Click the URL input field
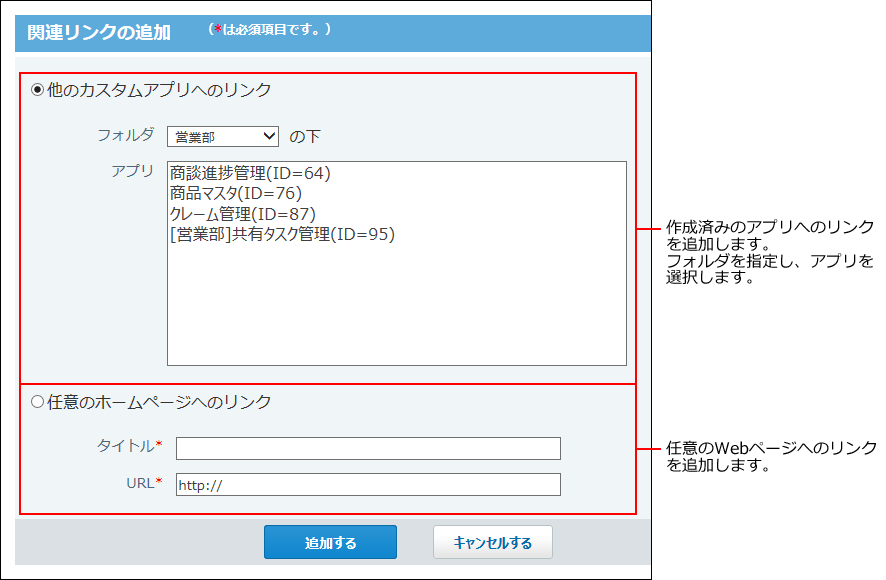 tap(368, 484)
